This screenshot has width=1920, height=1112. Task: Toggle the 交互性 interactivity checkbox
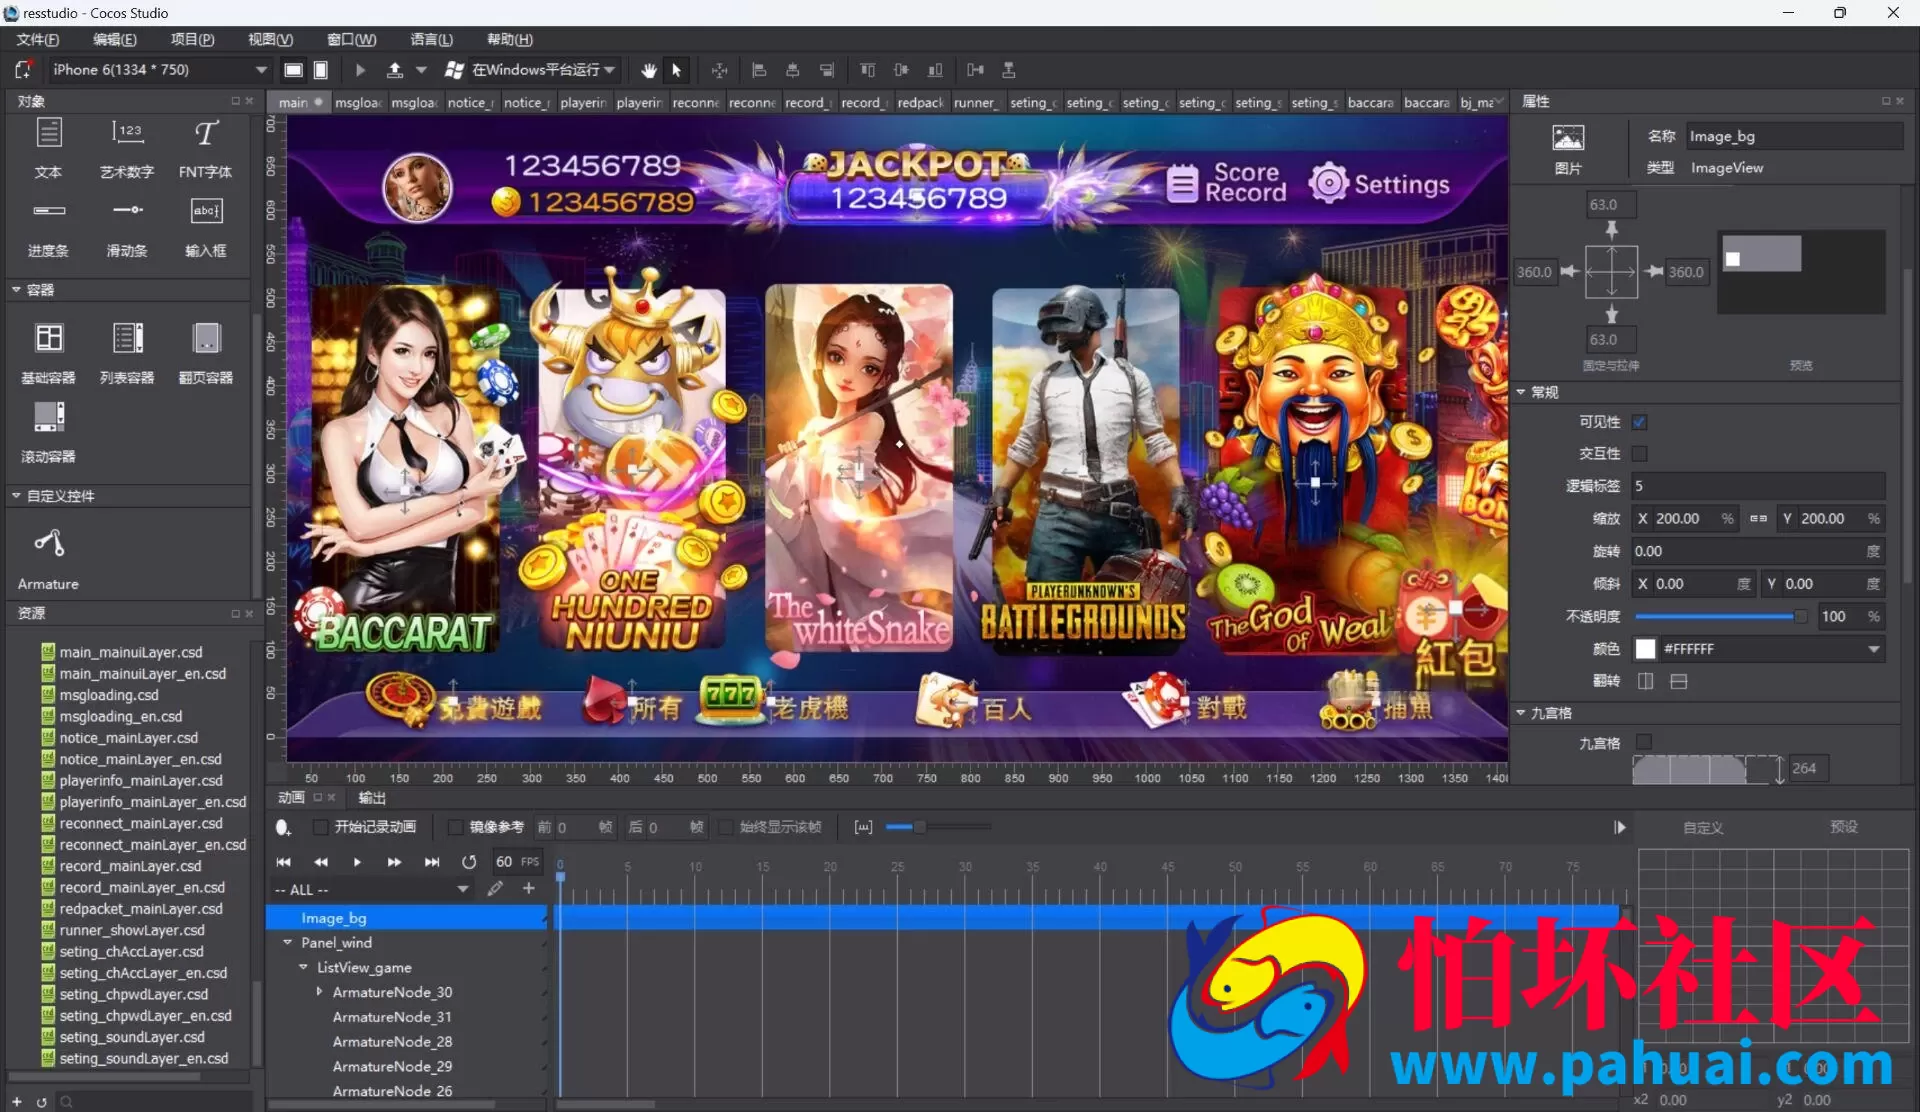(x=1640, y=454)
